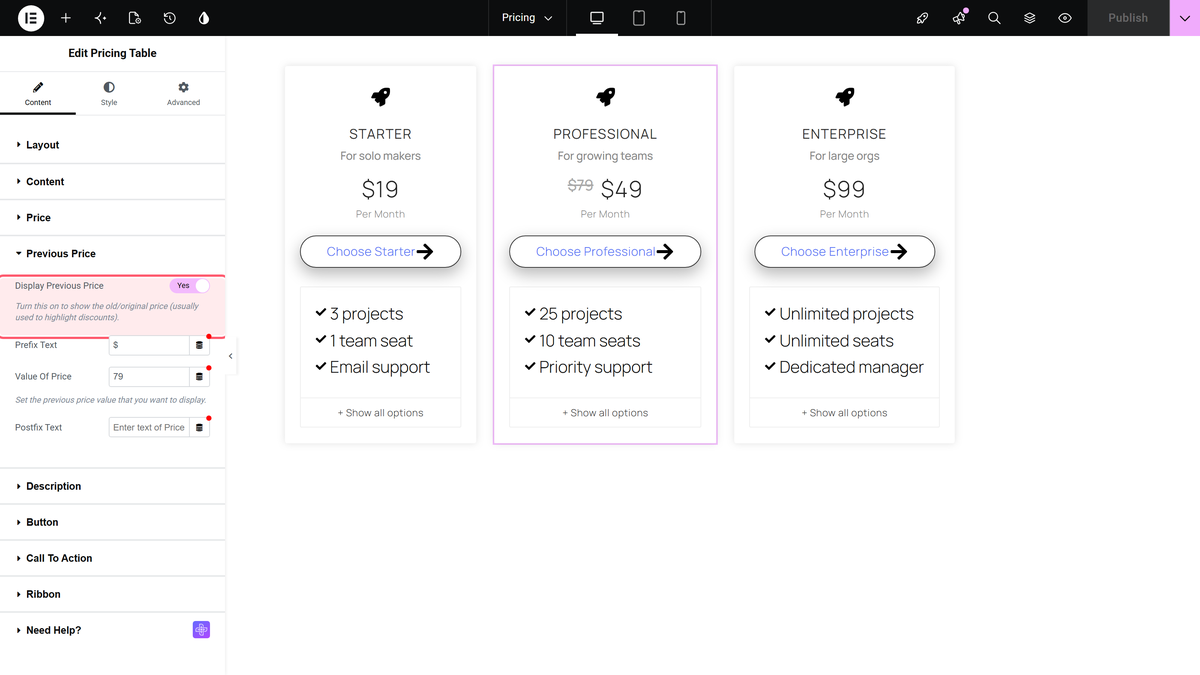Open the layers structure navigator icon
This screenshot has height=675, width=1200.
[x=1030, y=18]
